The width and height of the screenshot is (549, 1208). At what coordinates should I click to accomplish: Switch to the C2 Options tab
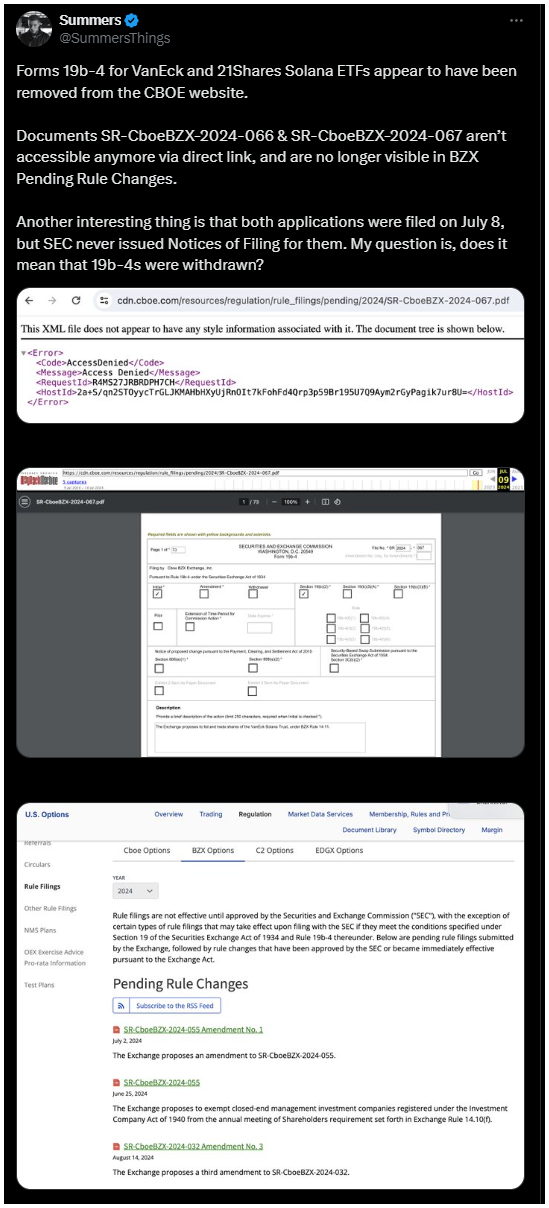pos(274,850)
